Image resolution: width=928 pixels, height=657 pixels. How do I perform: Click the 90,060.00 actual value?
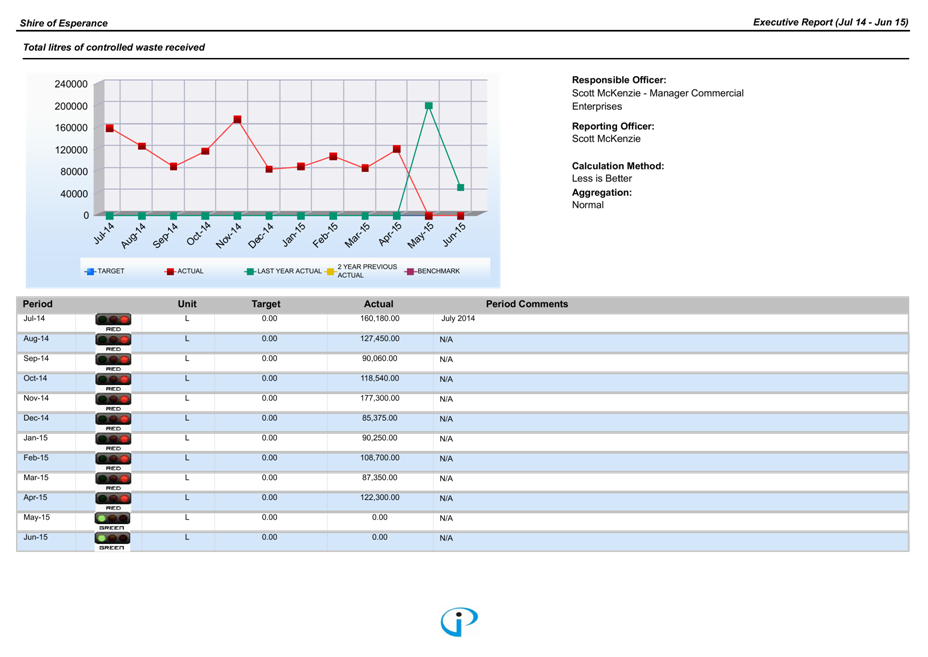point(379,358)
